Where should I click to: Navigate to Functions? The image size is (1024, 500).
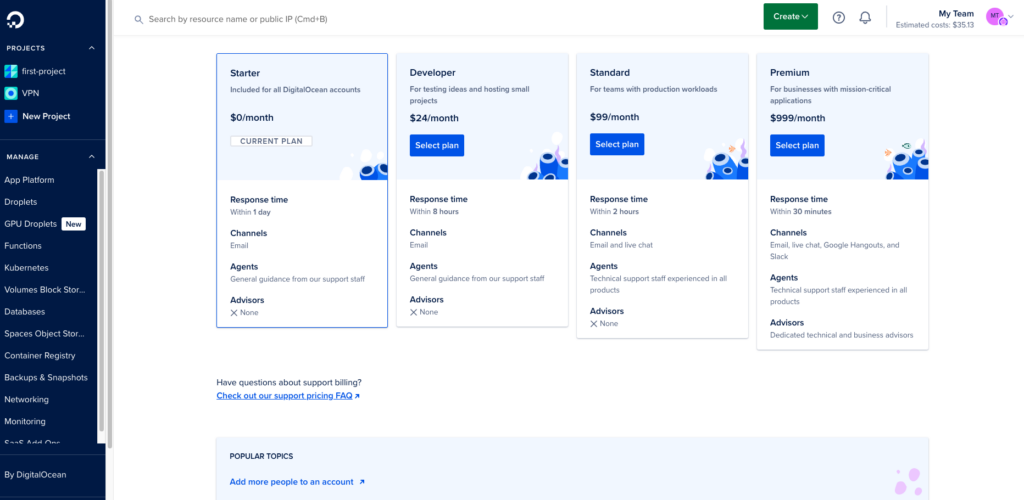[x=23, y=246]
